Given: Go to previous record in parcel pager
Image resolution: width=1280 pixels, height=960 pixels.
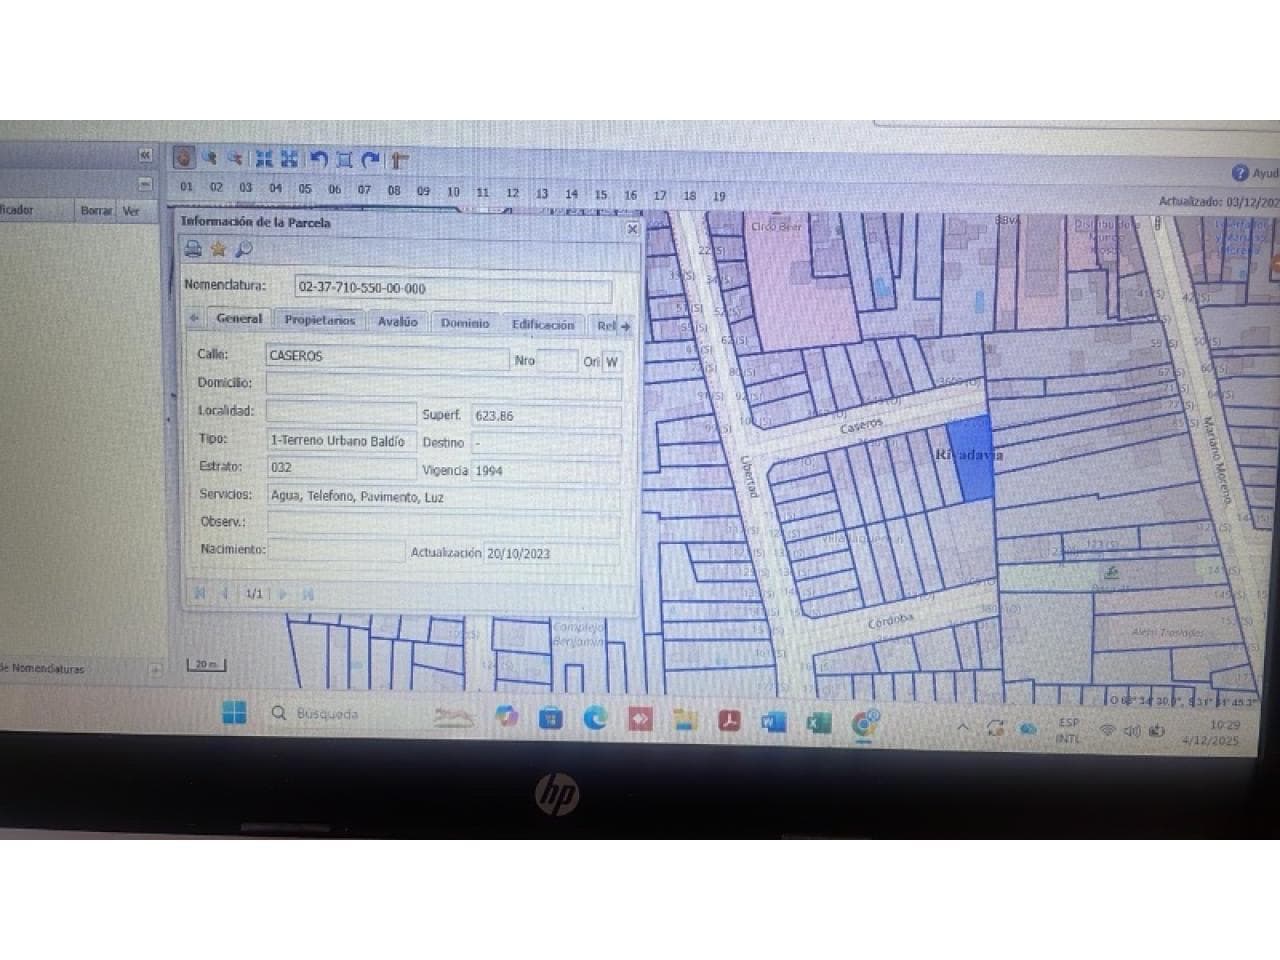Looking at the screenshot, I should pos(224,593).
